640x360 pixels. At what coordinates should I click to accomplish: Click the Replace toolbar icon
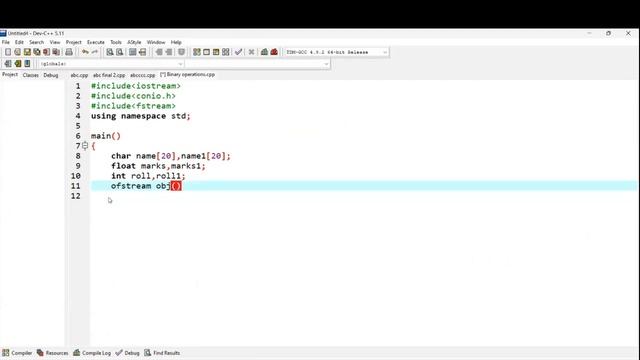click(120, 52)
